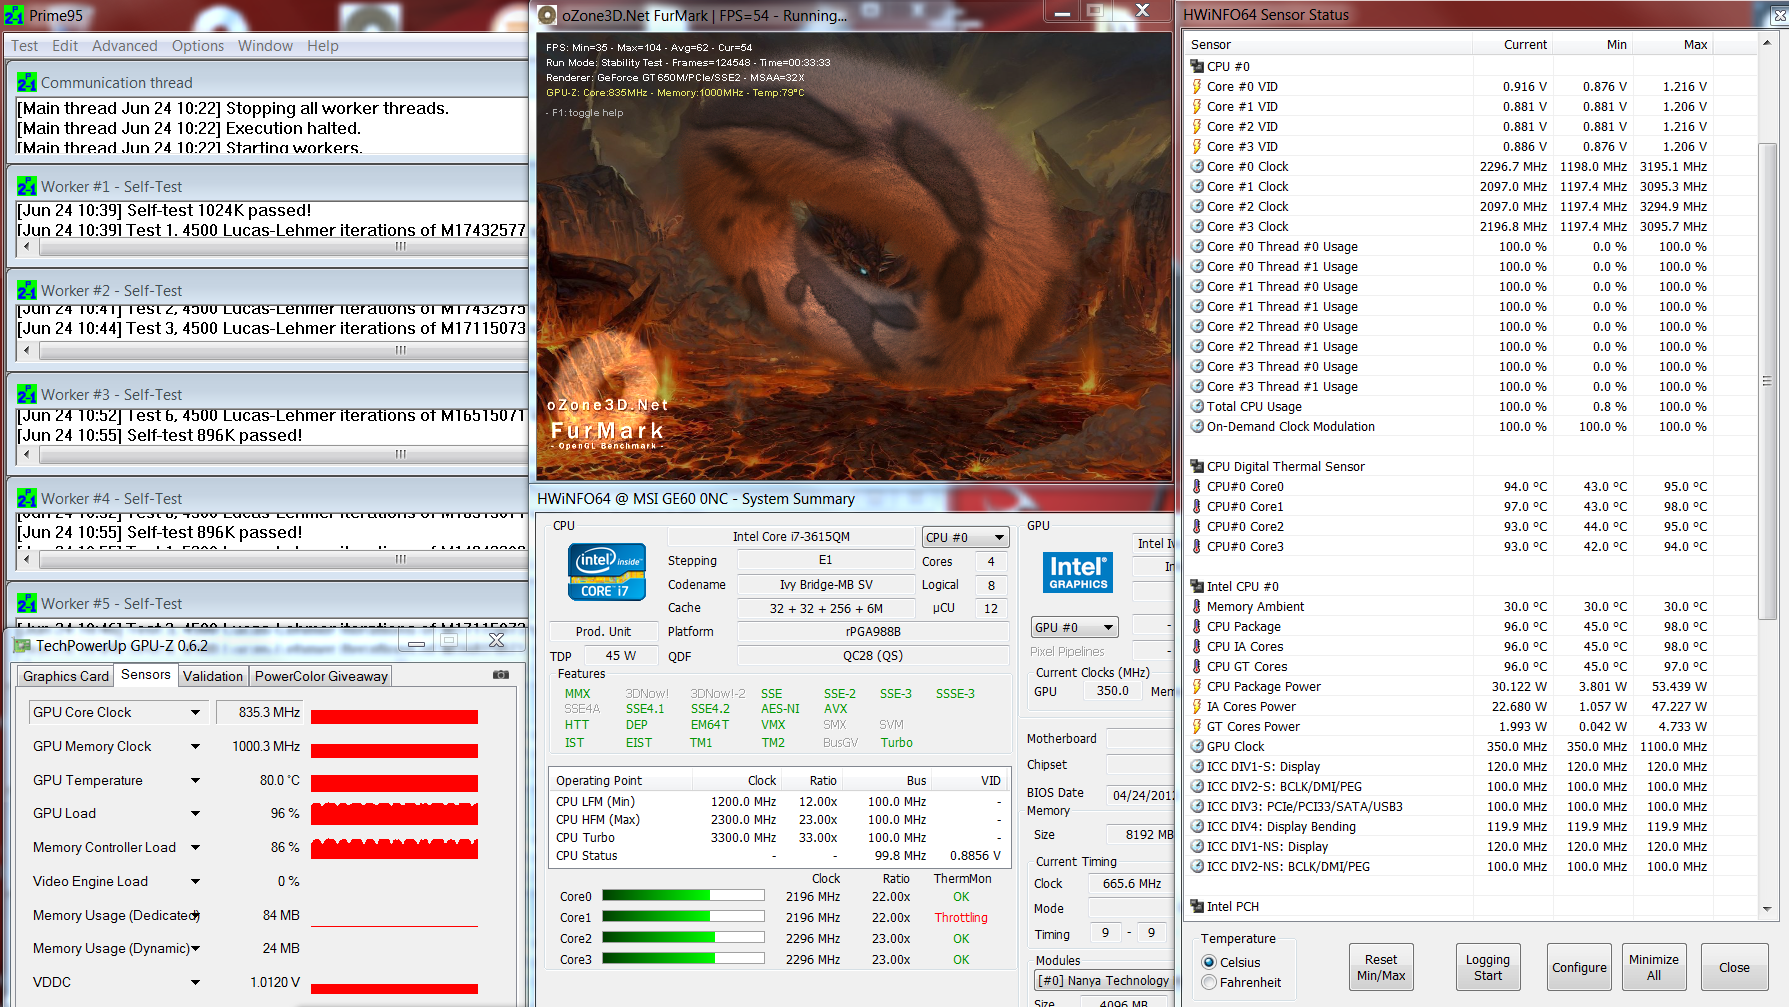The image size is (1789, 1007).
Task: Click the Worker #2 horizontal scrollbar
Action: (x=272, y=350)
